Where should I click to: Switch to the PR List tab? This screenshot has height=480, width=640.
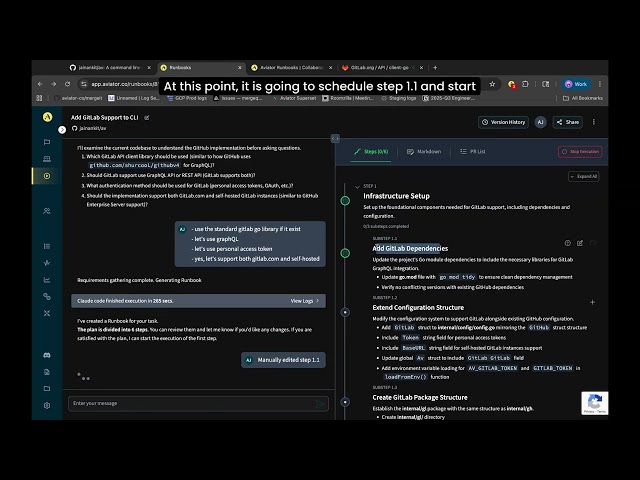pyautogui.click(x=473, y=151)
